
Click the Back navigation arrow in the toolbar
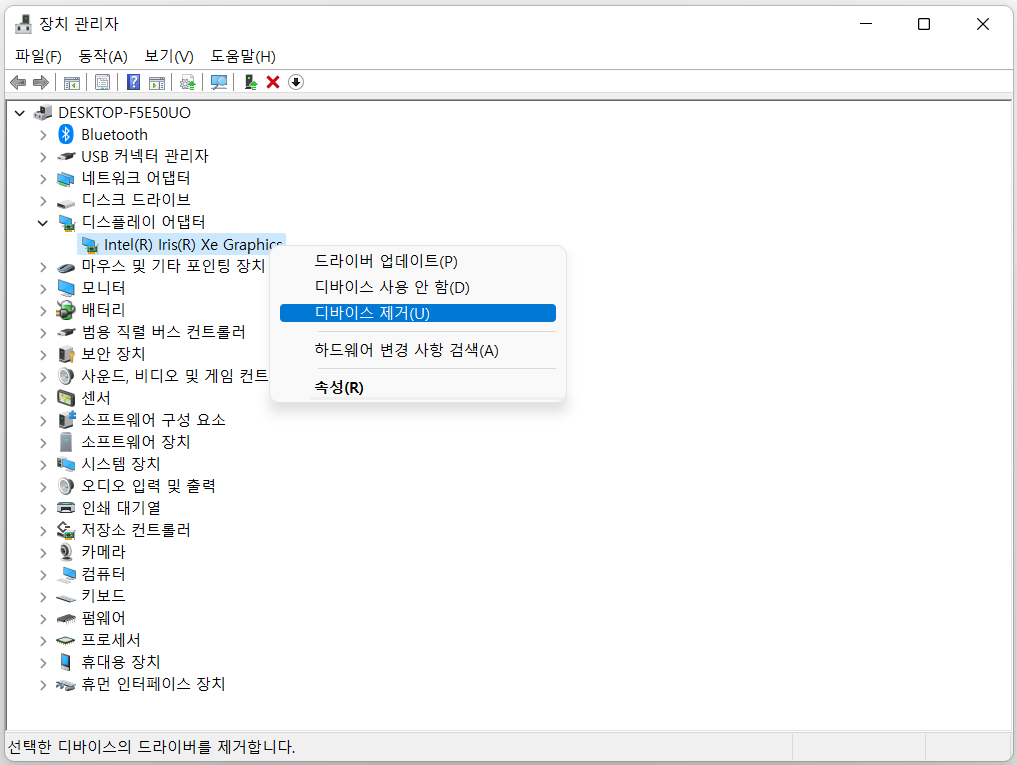coord(17,82)
